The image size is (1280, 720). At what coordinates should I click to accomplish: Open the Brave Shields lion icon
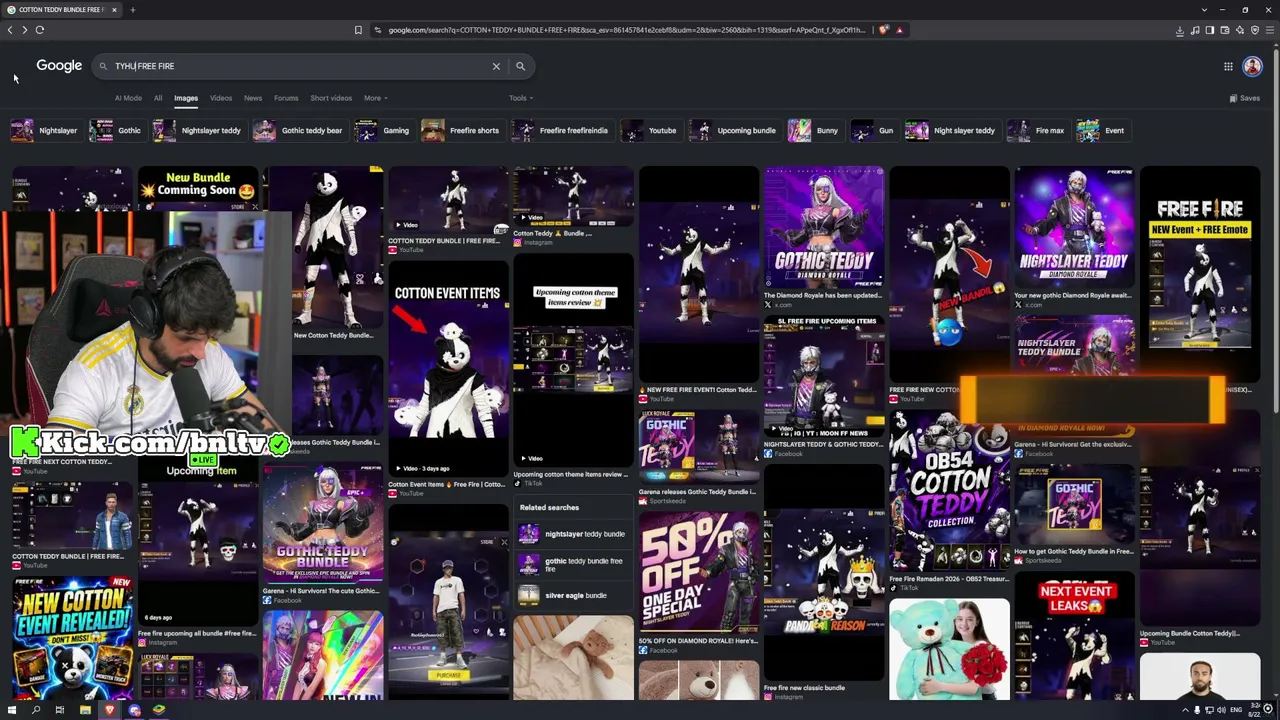[x=883, y=30]
